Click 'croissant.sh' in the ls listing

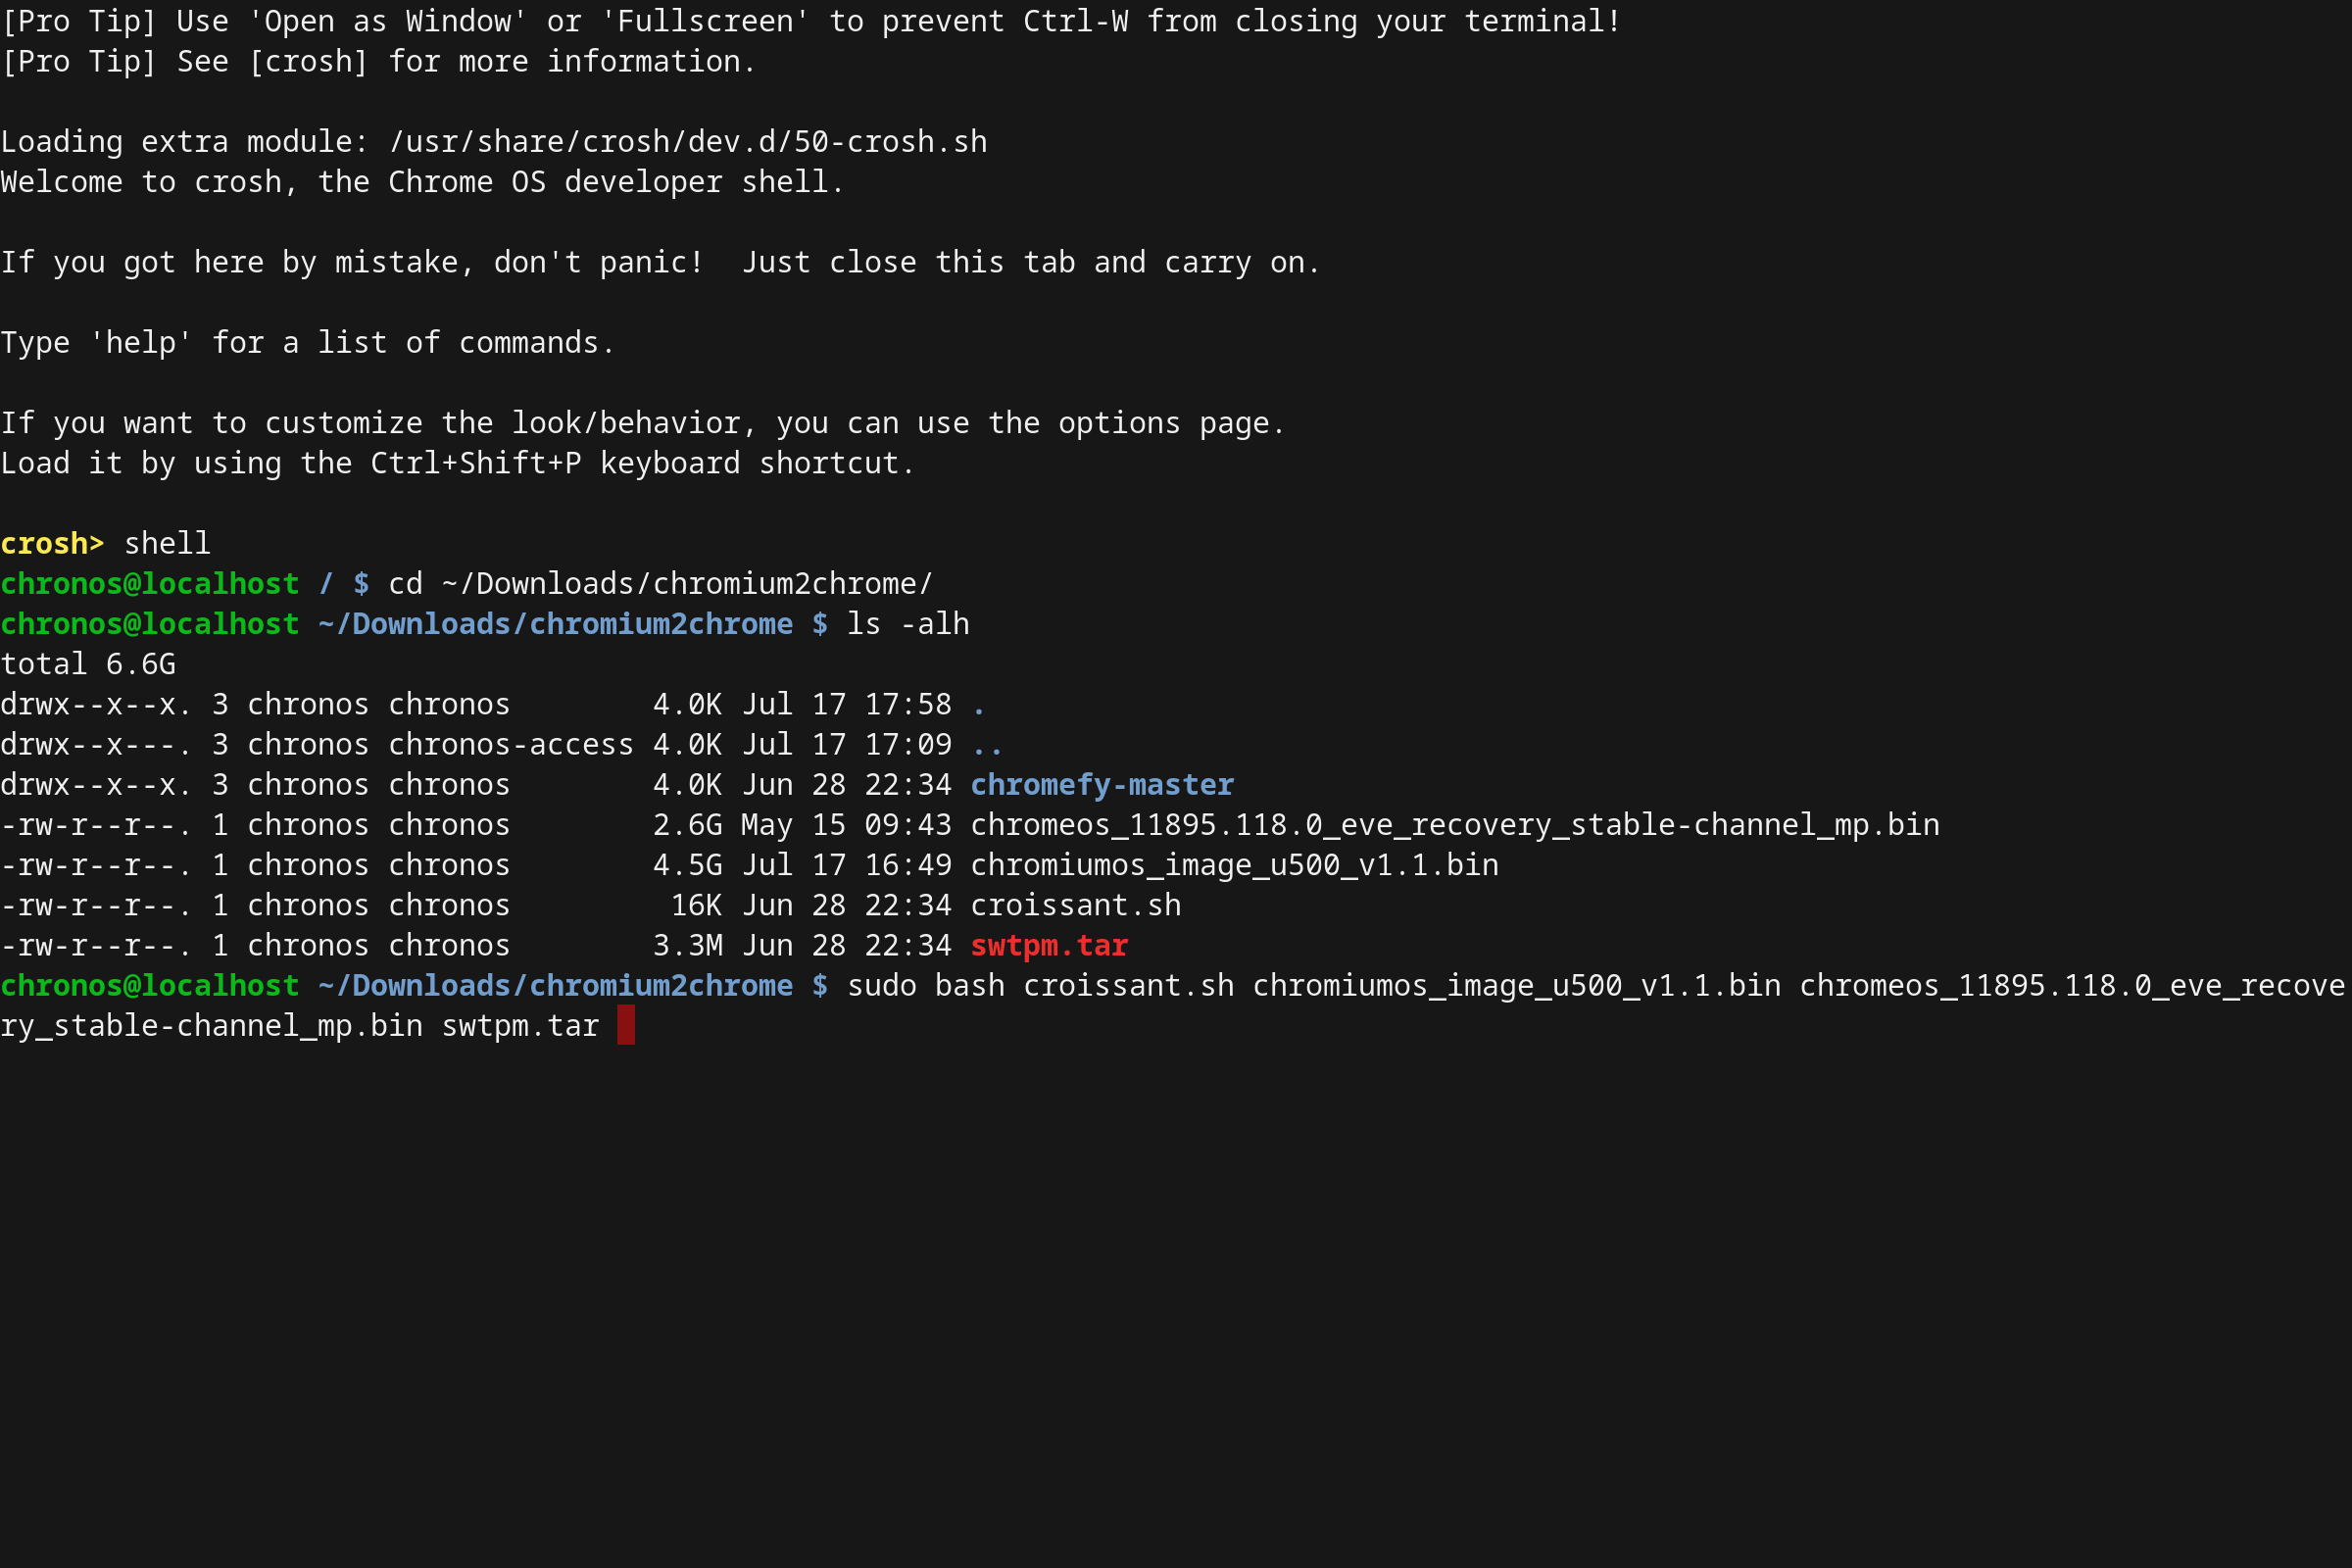1076,905
